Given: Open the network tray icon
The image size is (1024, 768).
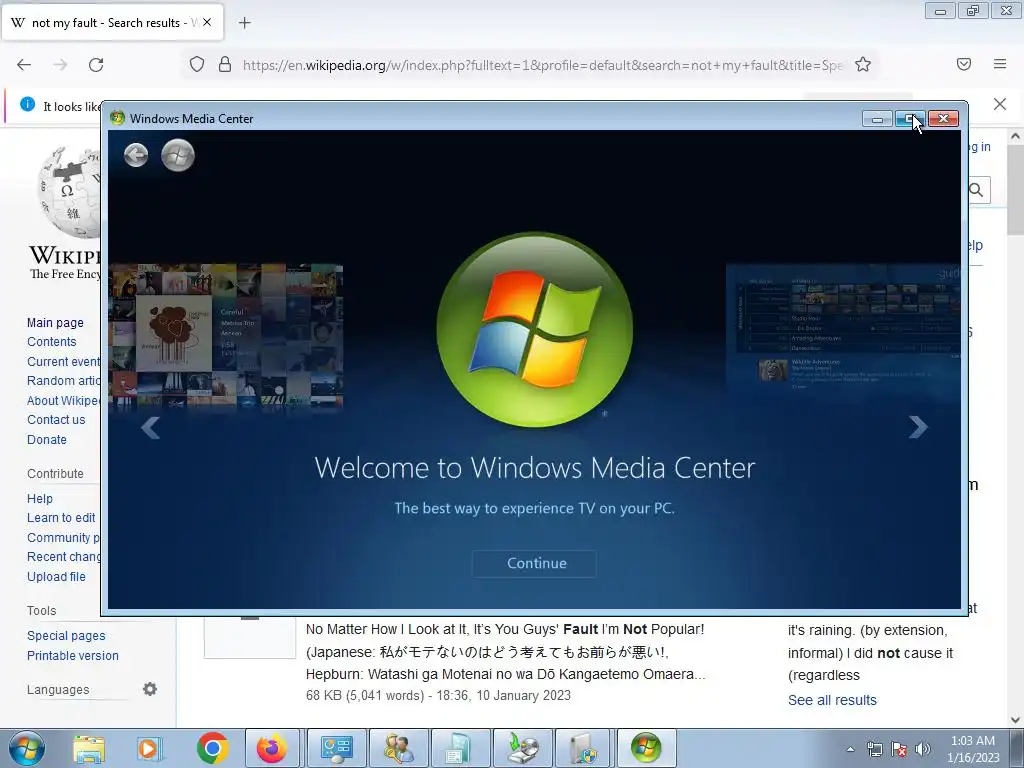Looking at the screenshot, I should 874,749.
